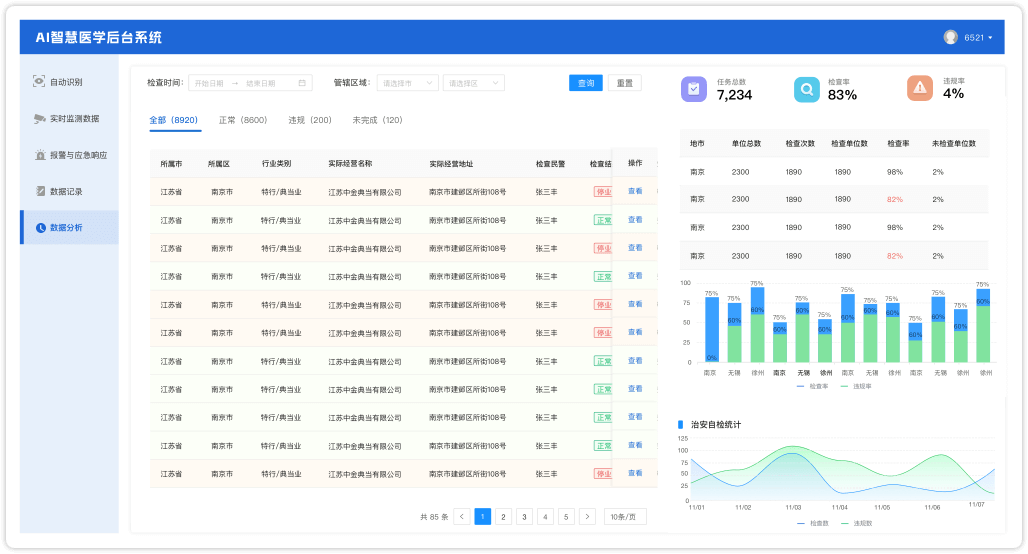Viewport: 1028px width, 554px height.
Task: Click the purple 任务总数 checklist icon
Action: click(x=694, y=89)
